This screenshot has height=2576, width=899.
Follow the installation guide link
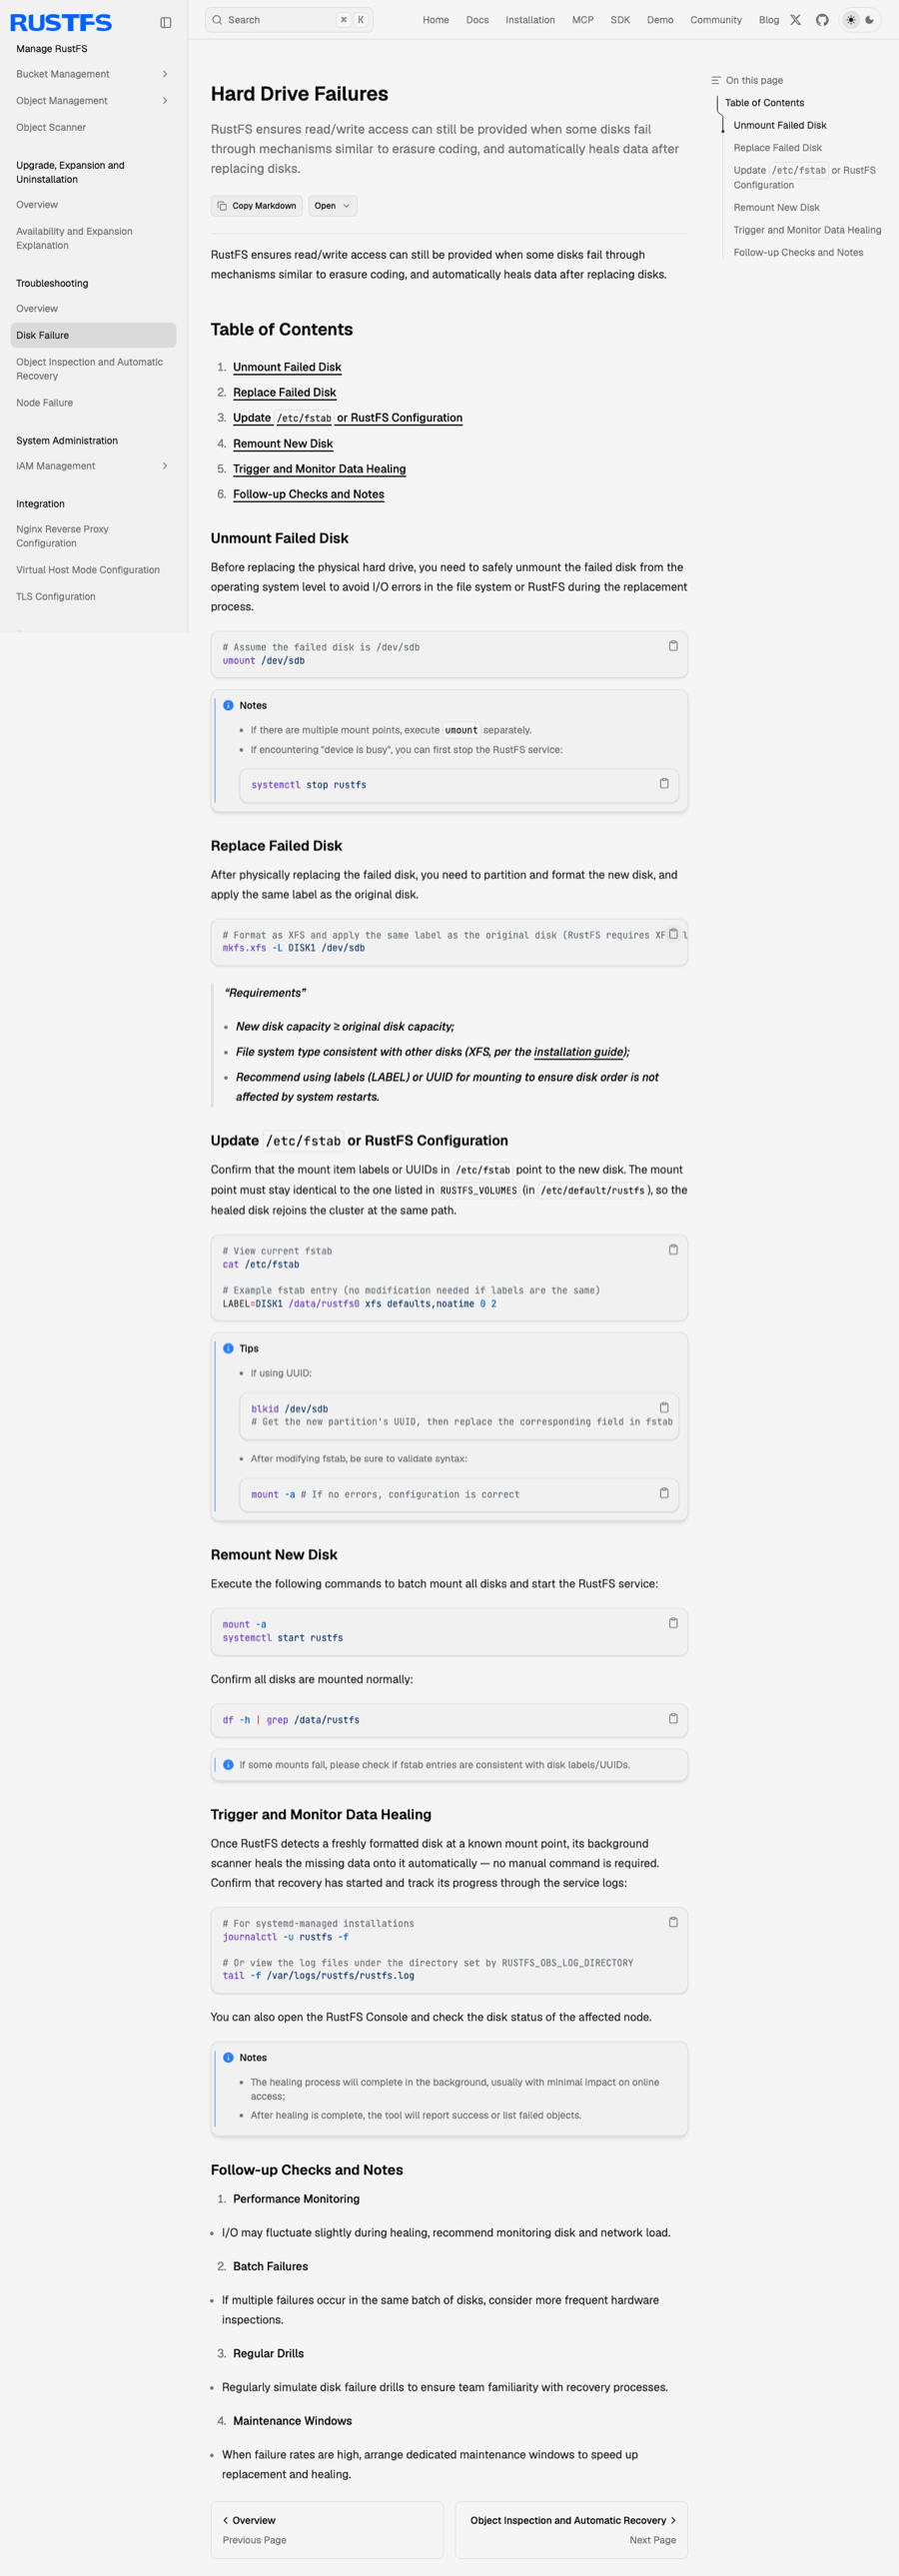pyautogui.click(x=579, y=1052)
